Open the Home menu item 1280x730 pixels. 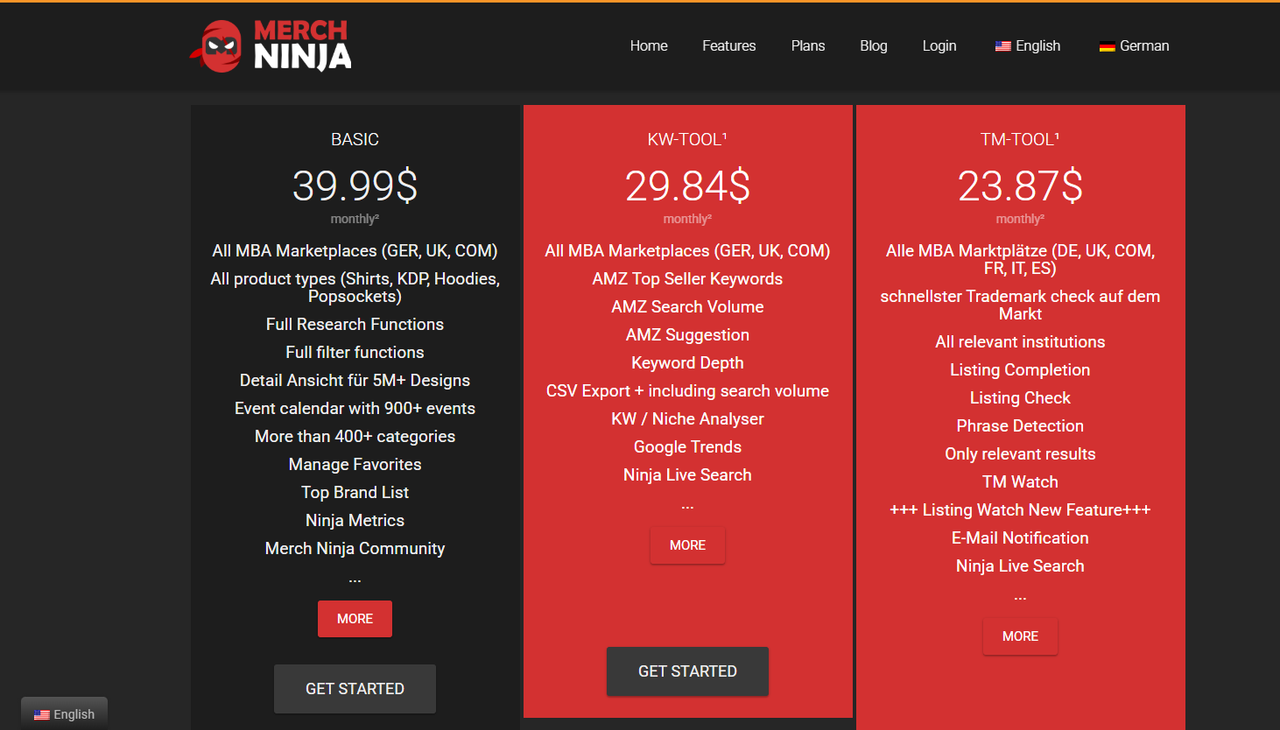[x=649, y=46]
